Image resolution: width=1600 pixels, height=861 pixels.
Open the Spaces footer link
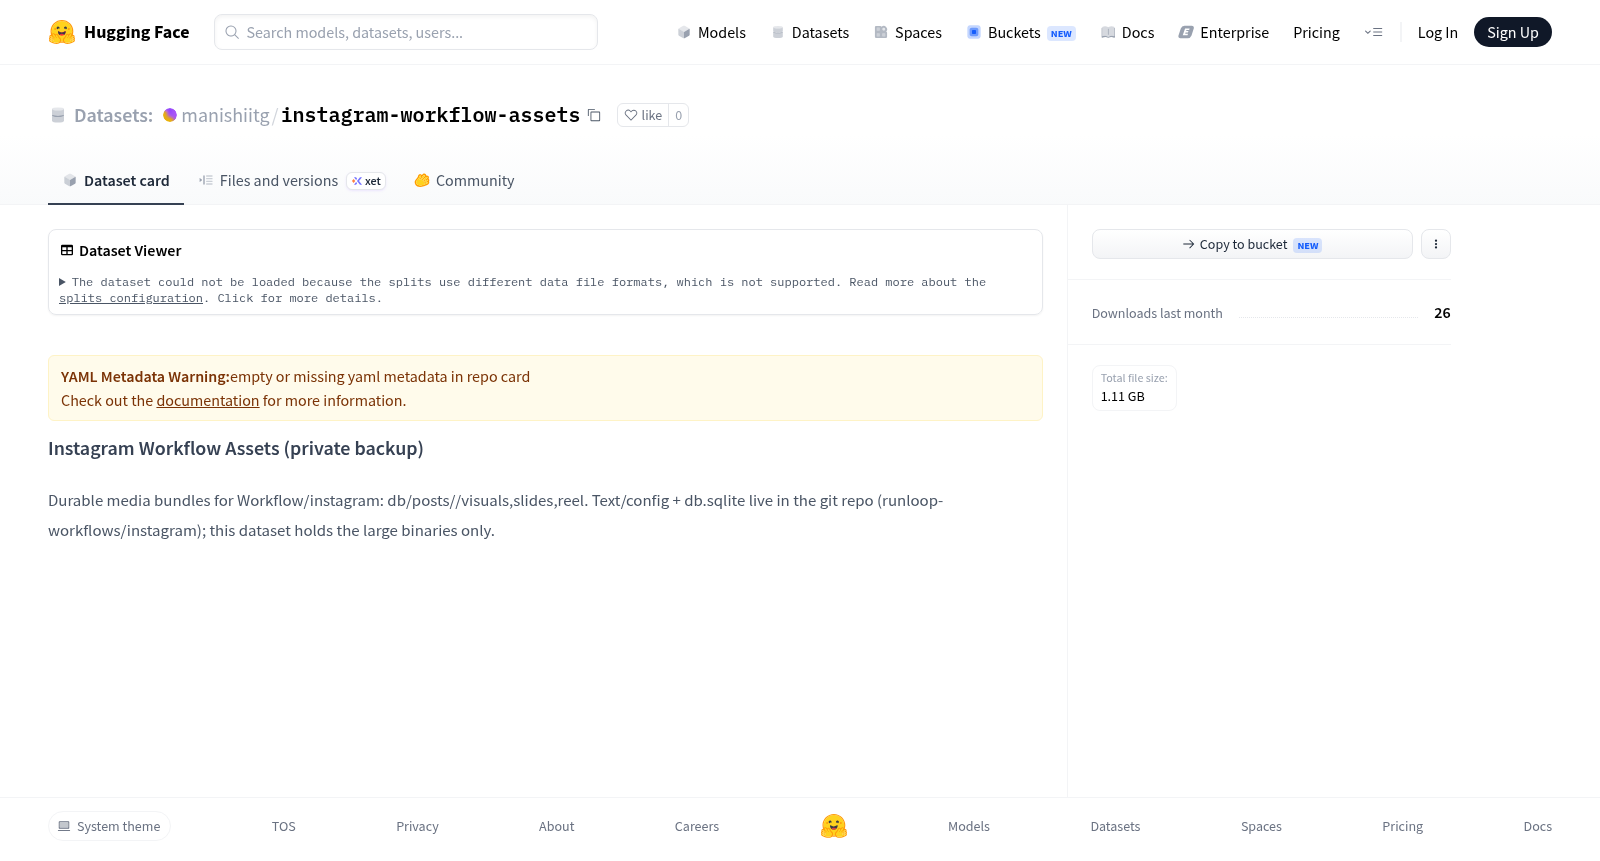pyautogui.click(x=1261, y=826)
